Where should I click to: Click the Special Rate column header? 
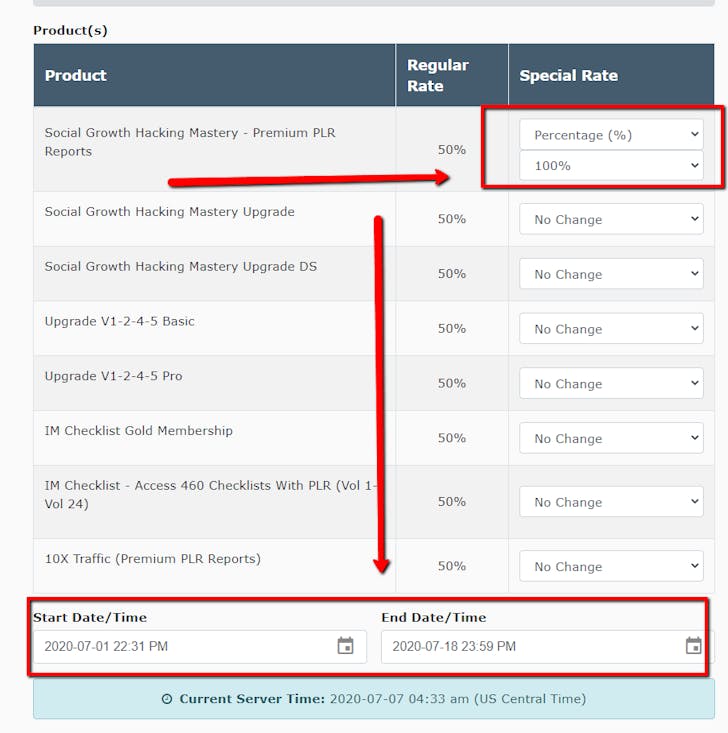[568, 75]
